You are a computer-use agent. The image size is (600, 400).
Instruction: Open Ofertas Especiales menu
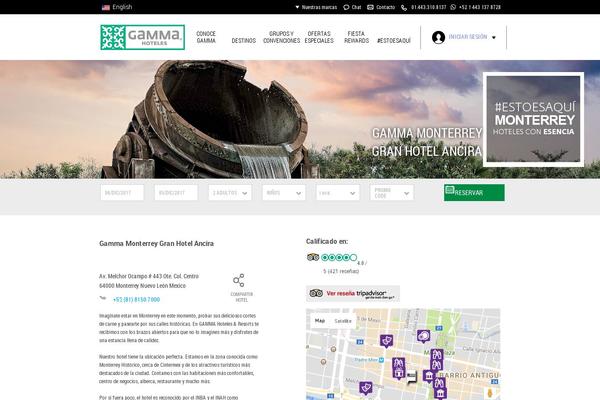(319, 37)
